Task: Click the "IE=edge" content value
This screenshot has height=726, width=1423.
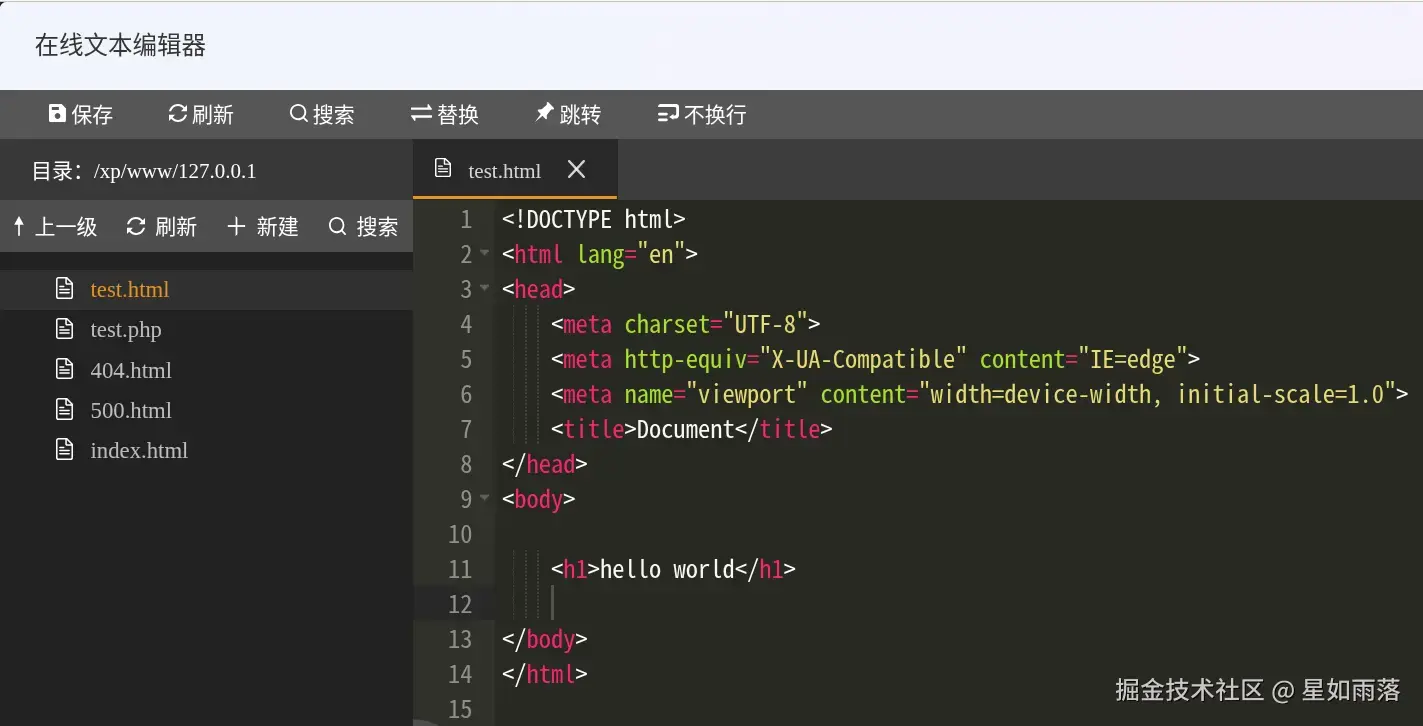Action: coord(1132,359)
